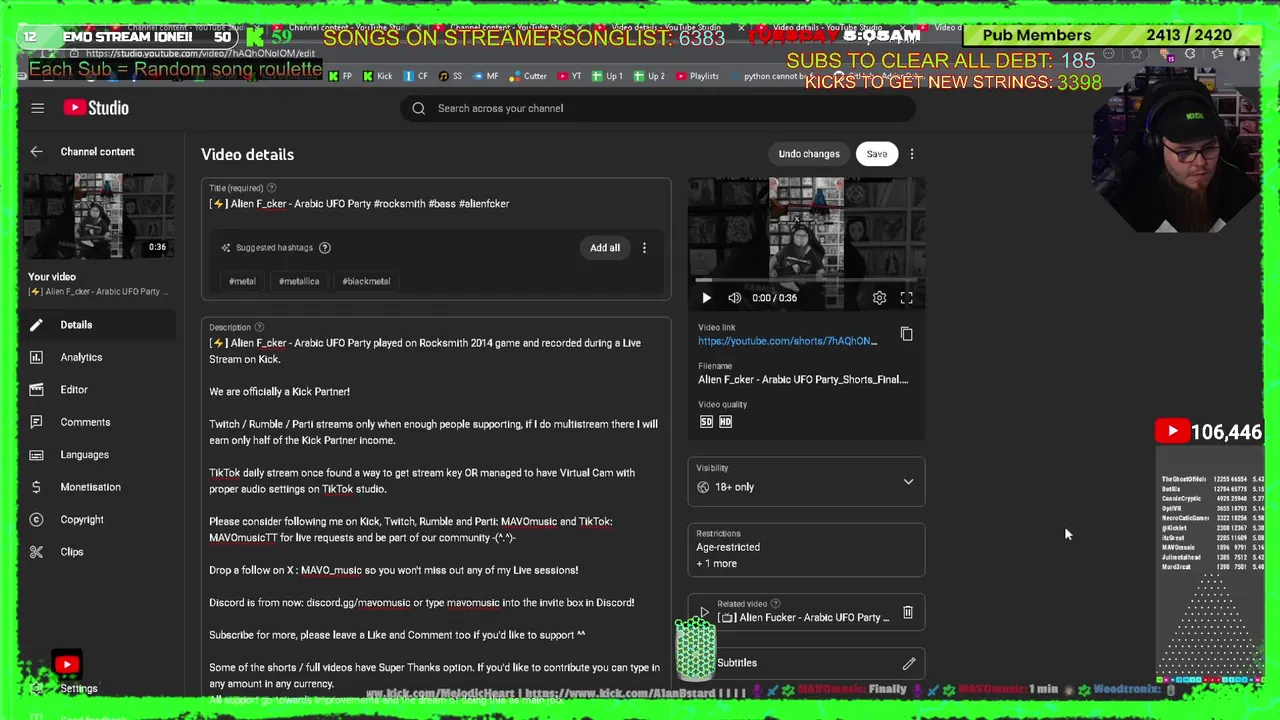Image resolution: width=1280 pixels, height=720 pixels.
Task: Add the #metal hashtag chip
Action: click(x=242, y=281)
